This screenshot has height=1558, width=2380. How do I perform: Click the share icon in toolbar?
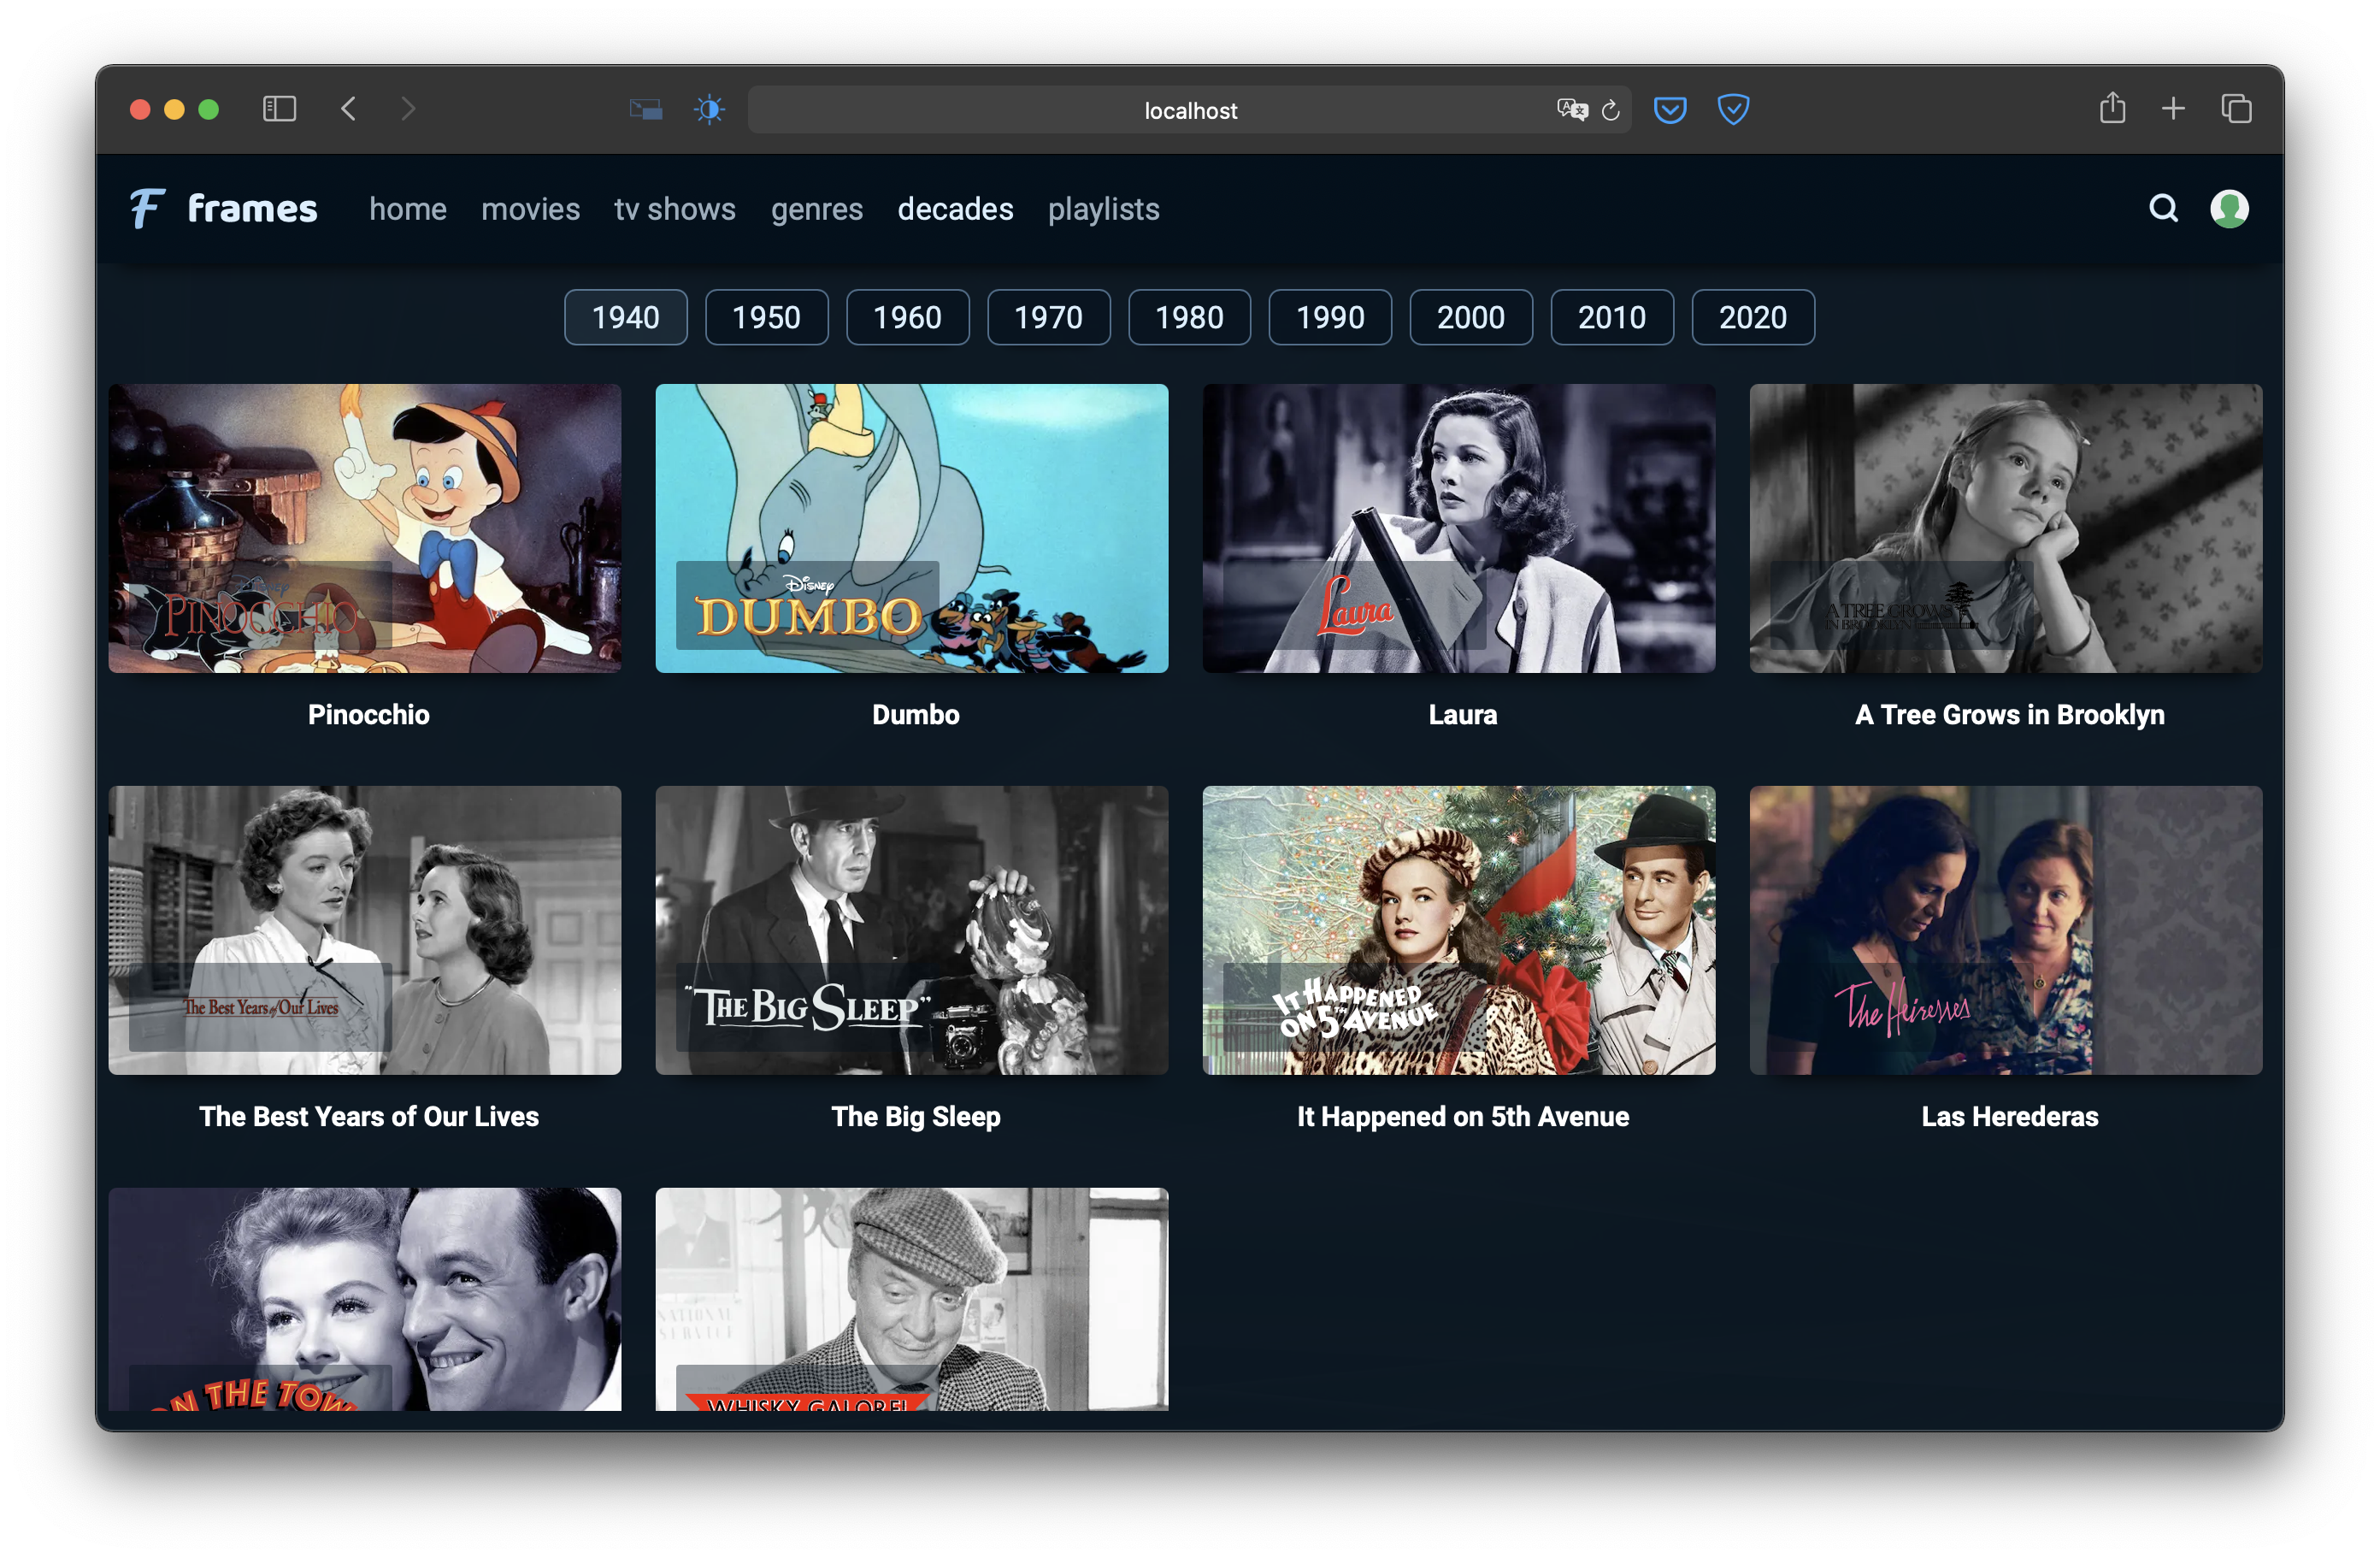click(2112, 108)
